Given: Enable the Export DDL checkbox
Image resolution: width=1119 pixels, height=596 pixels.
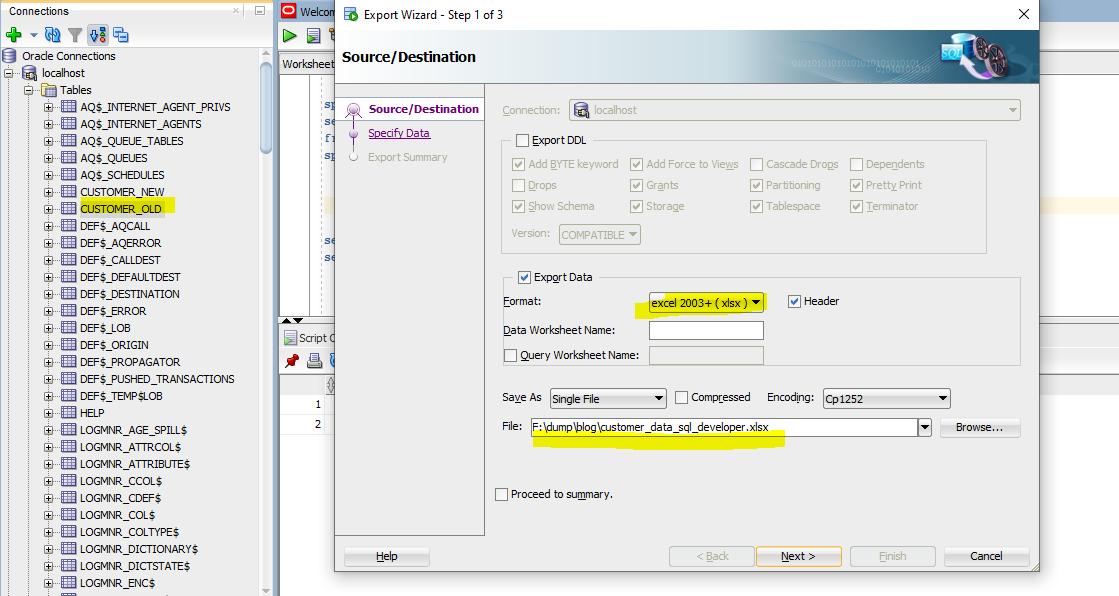Looking at the screenshot, I should point(522,141).
